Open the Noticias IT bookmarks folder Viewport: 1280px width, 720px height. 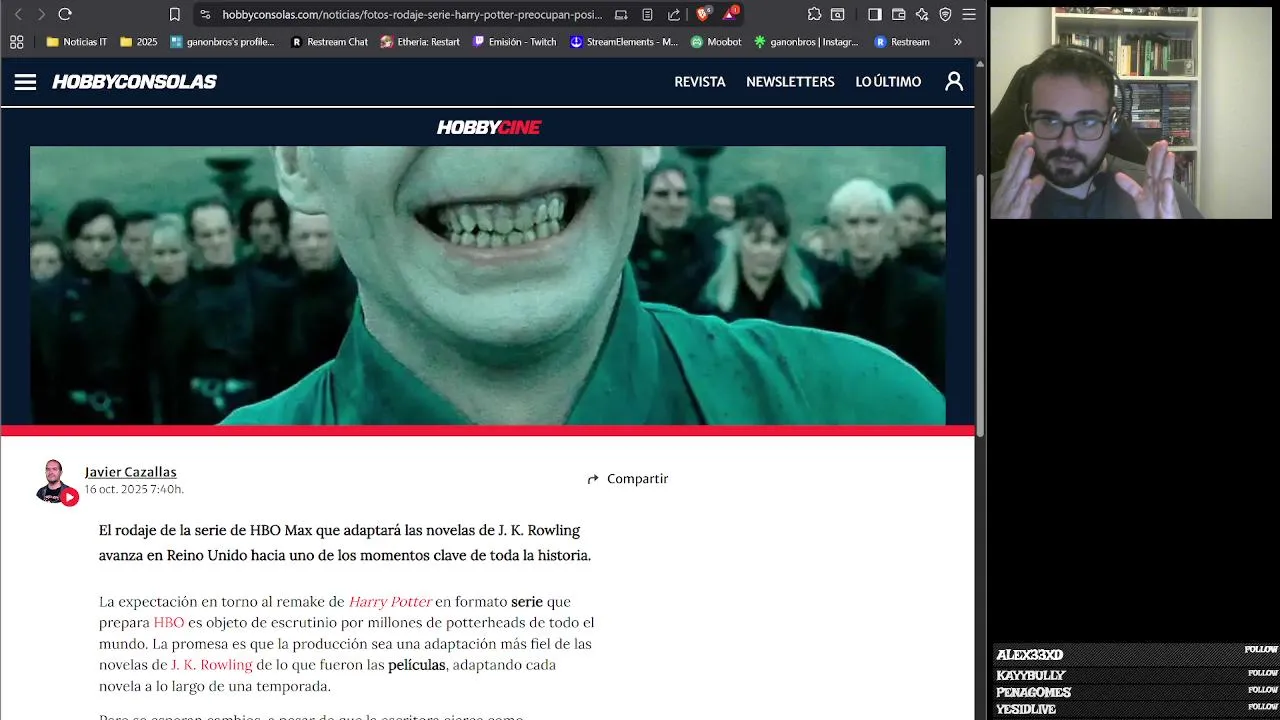77,42
